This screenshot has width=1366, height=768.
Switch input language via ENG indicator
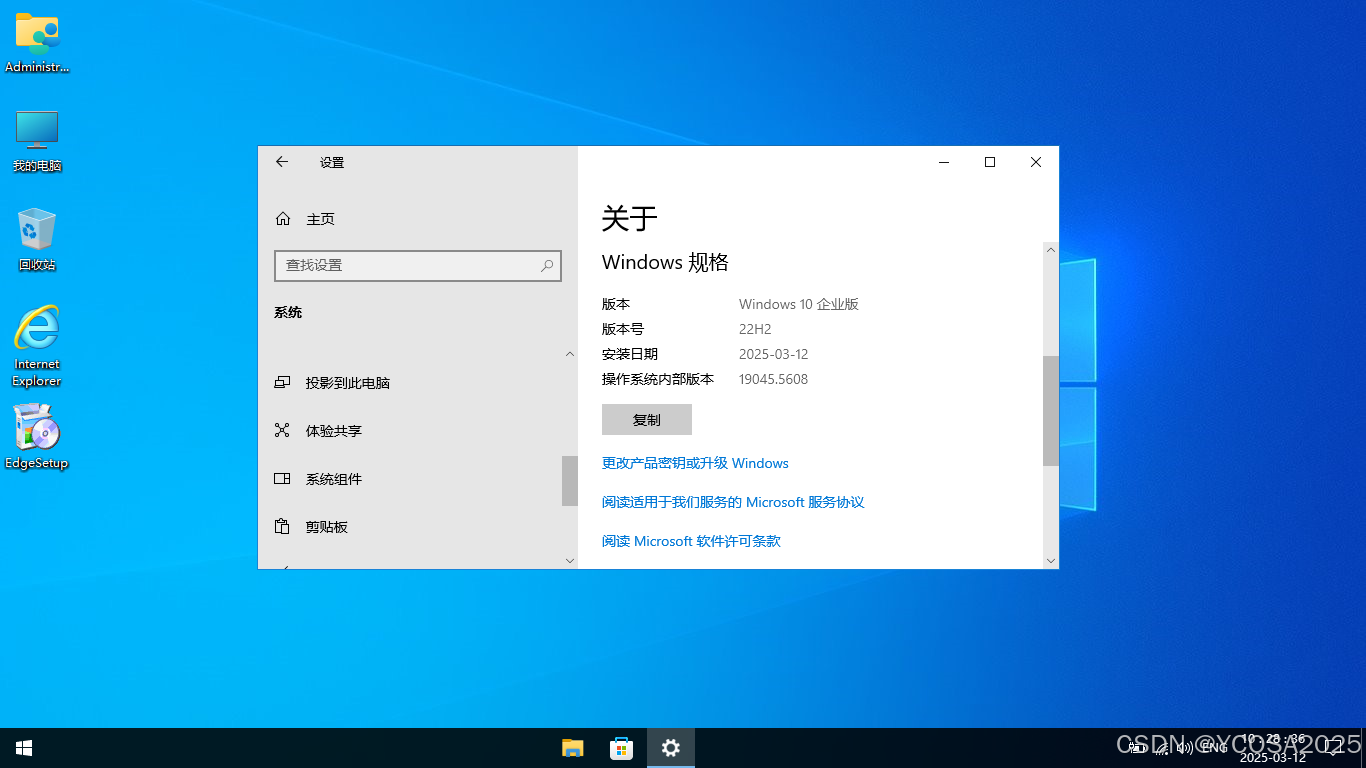click(1214, 748)
